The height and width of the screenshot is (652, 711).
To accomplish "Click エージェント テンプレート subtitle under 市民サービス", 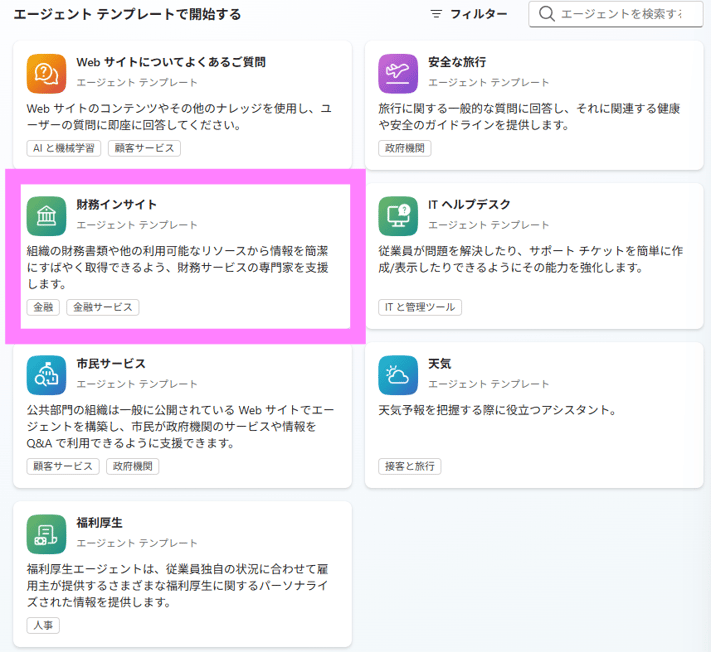I will (137, 384).
